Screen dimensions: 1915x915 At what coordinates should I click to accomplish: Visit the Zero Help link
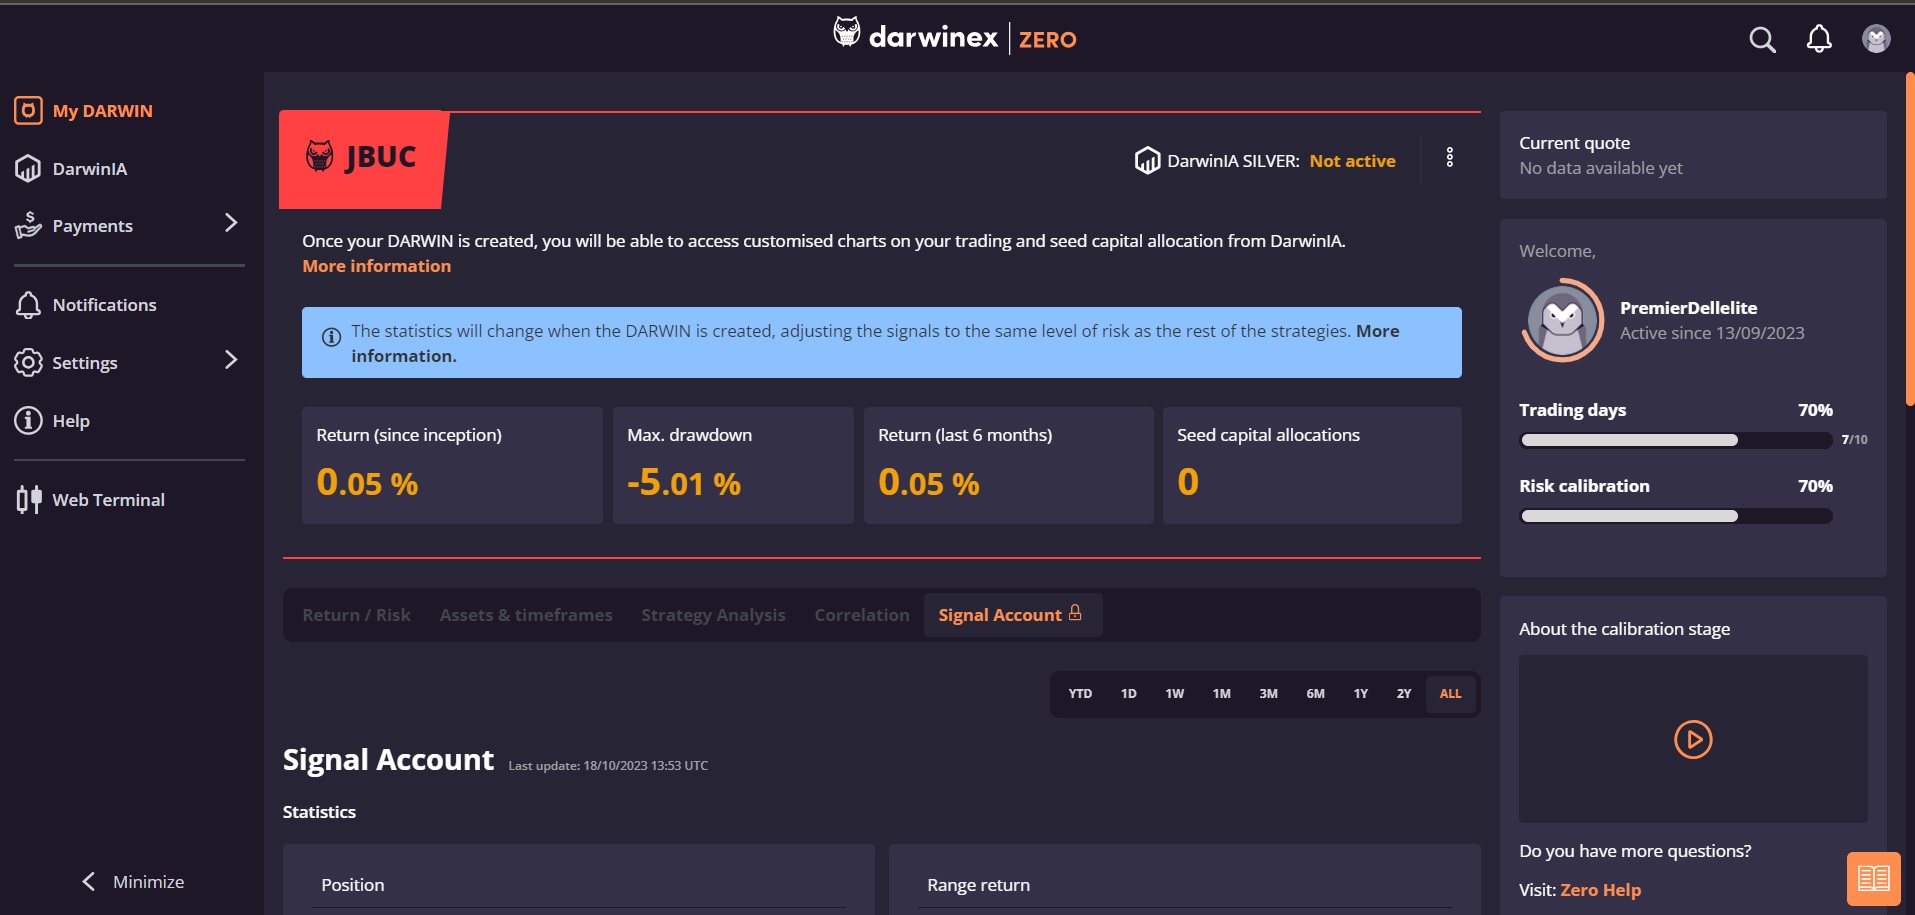pos(1600,890)
